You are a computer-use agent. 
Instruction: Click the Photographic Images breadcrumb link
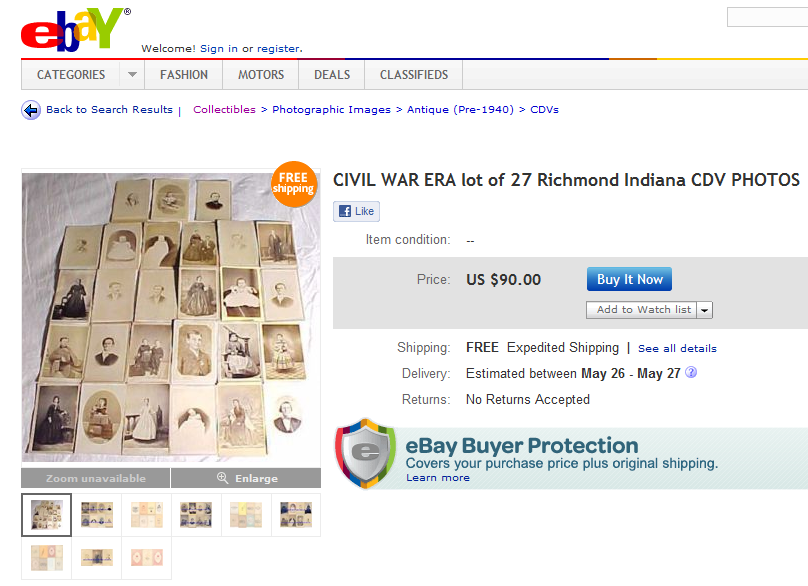coord(331,109)
